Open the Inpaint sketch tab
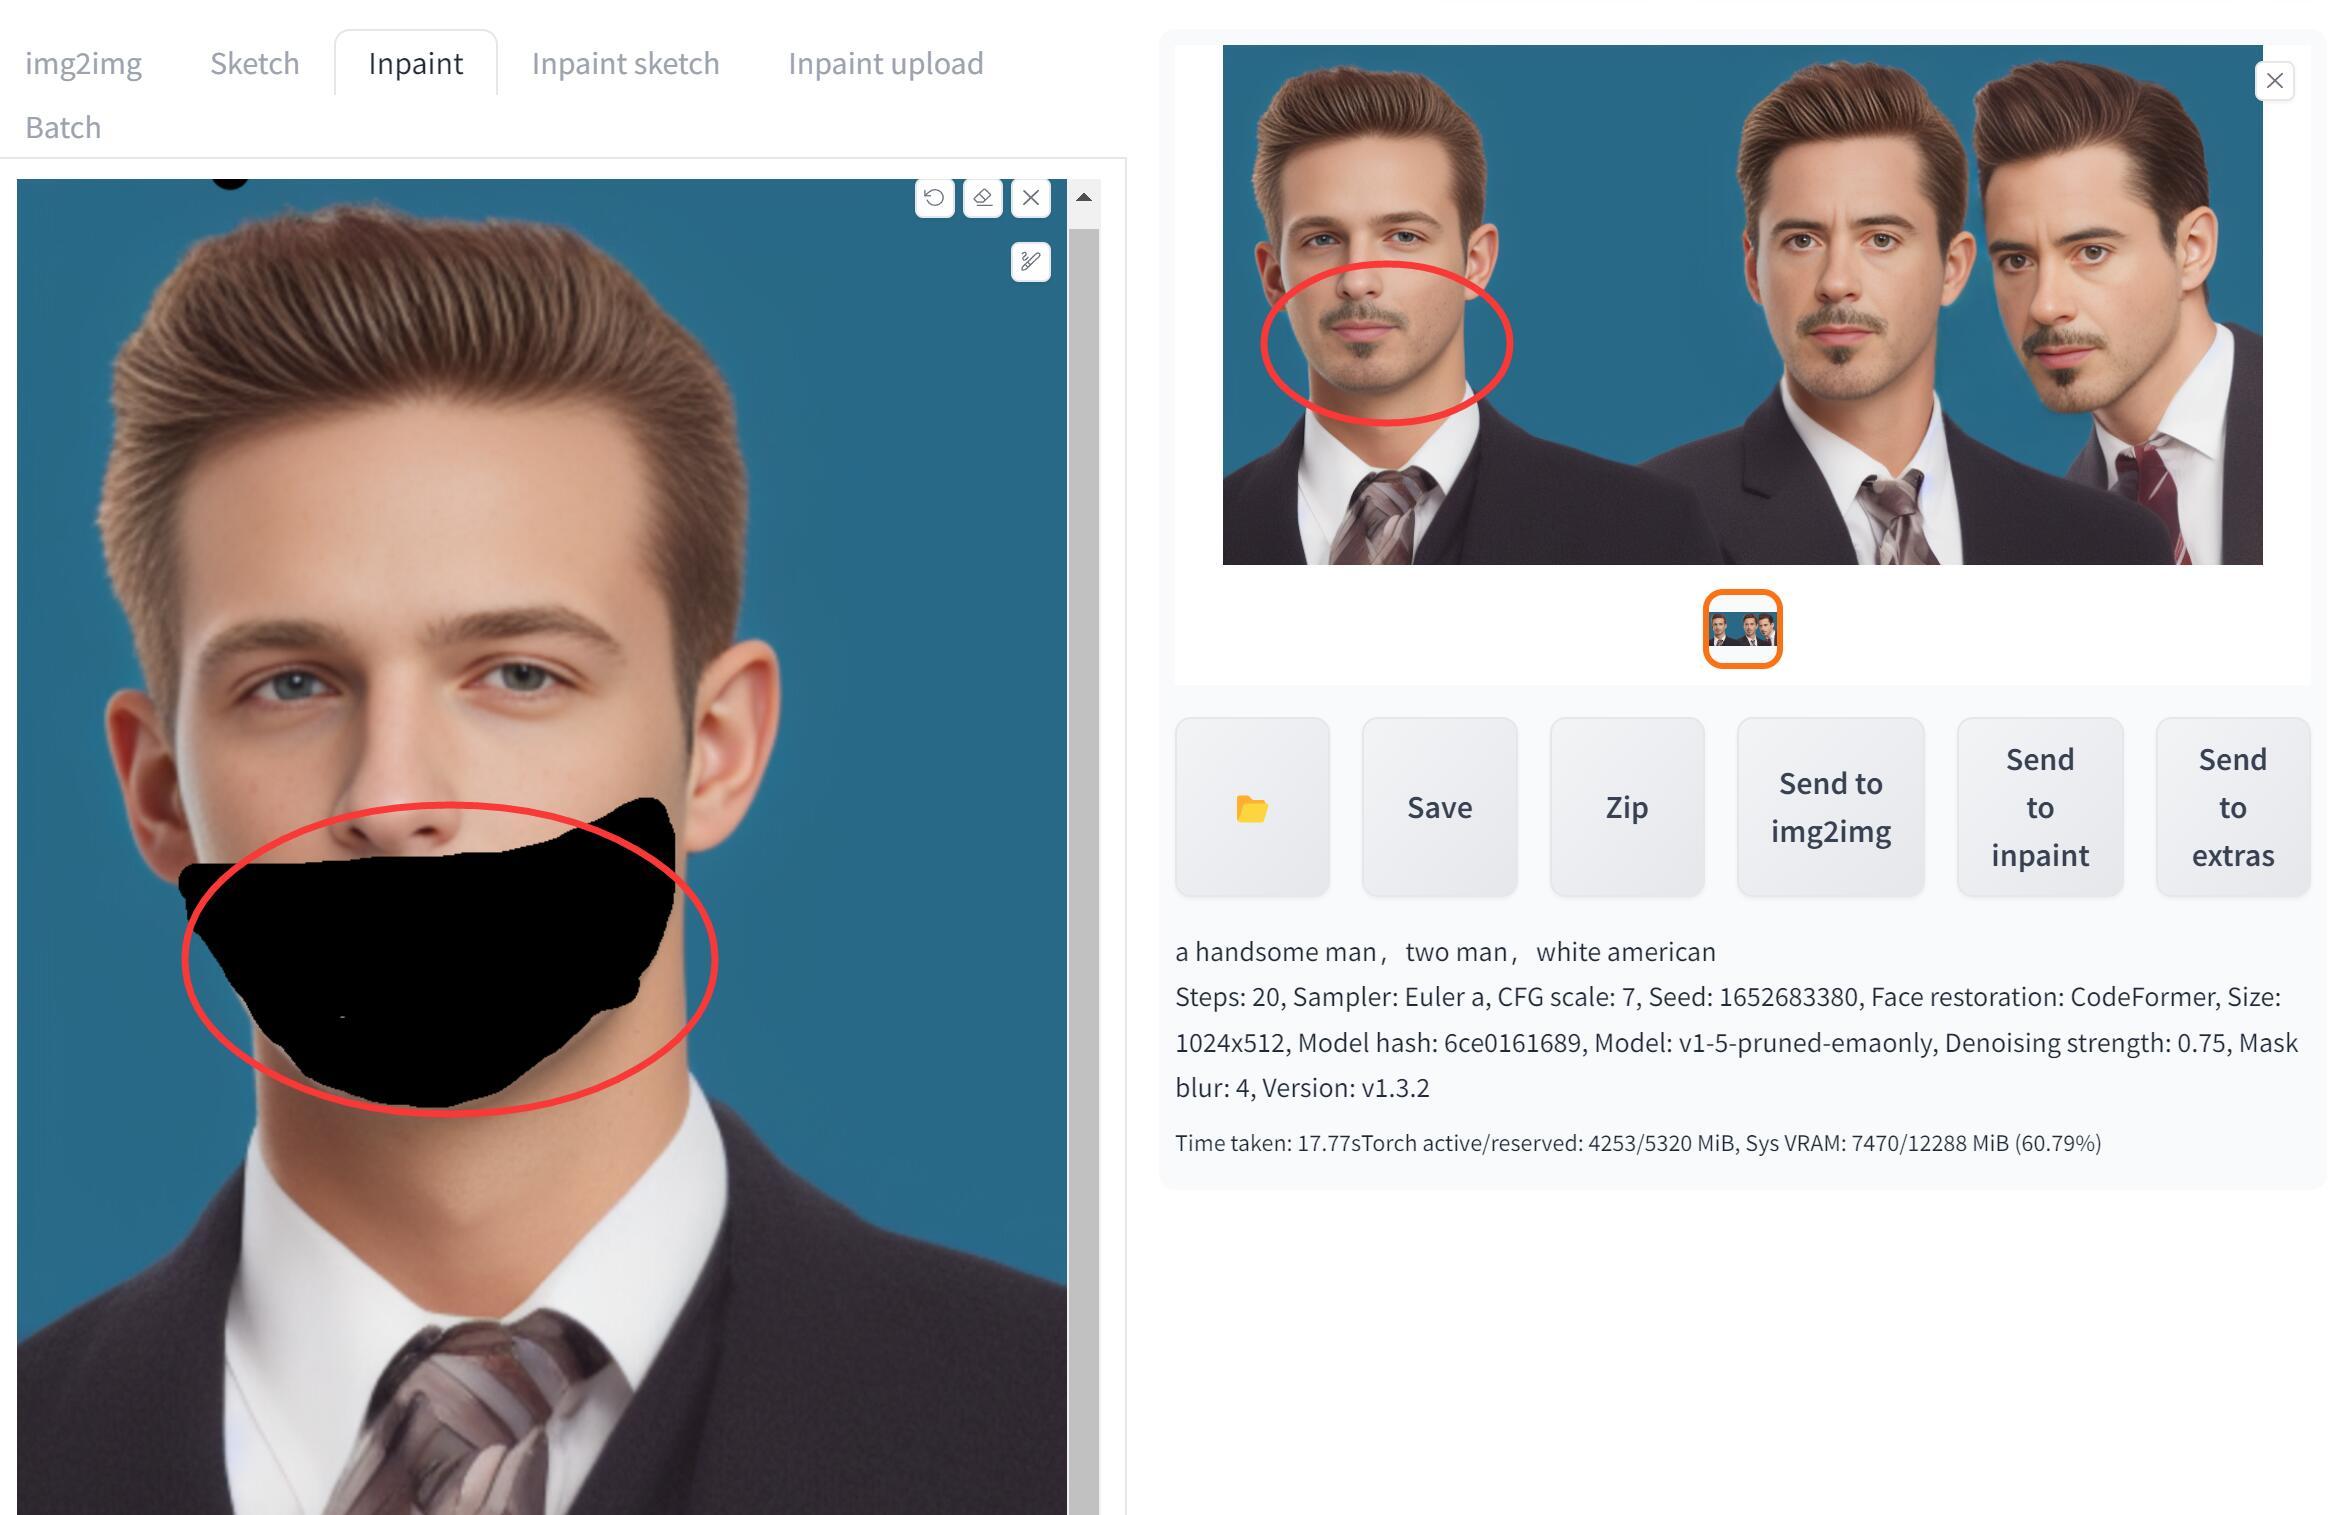 click(625, 63)
